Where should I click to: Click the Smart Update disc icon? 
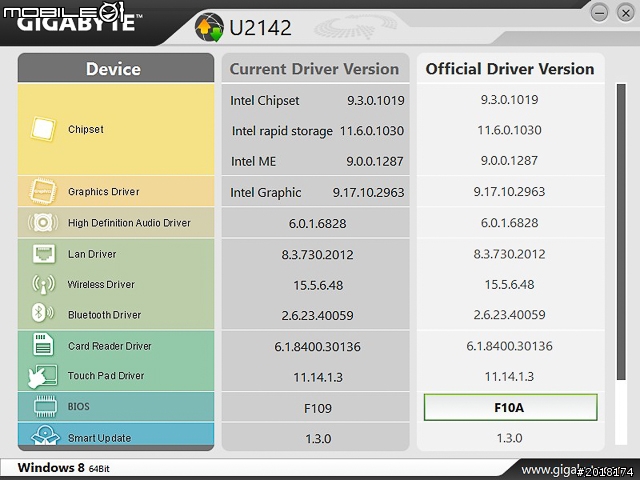(x=45, y=435)
